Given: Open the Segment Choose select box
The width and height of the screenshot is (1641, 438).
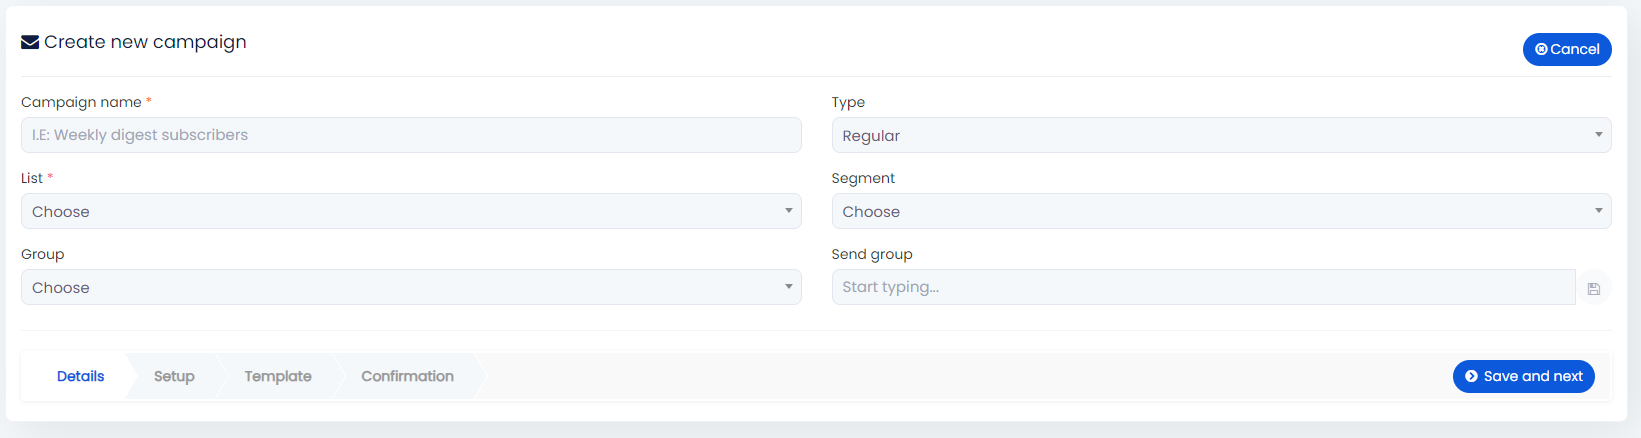Looking at the screenshot, I should point(1221,211).
